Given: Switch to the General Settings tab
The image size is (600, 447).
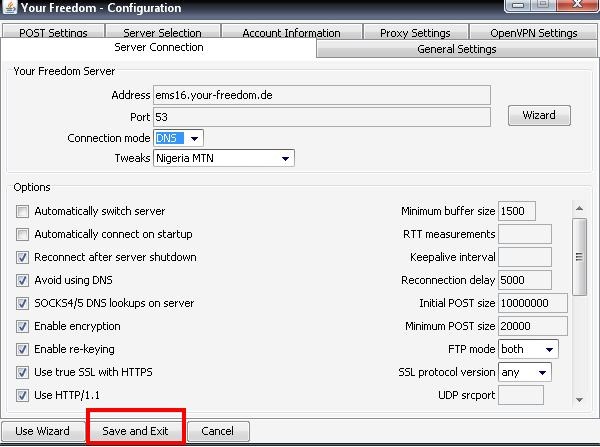Looking at the screenshot, I should point(457,49).
